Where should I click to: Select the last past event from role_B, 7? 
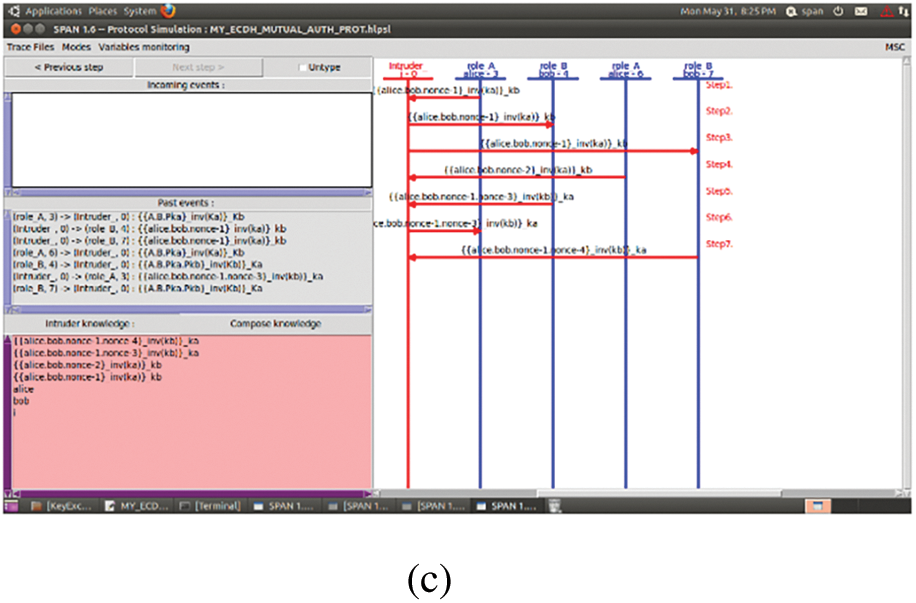pyautogui.click(x=138, y=287)
